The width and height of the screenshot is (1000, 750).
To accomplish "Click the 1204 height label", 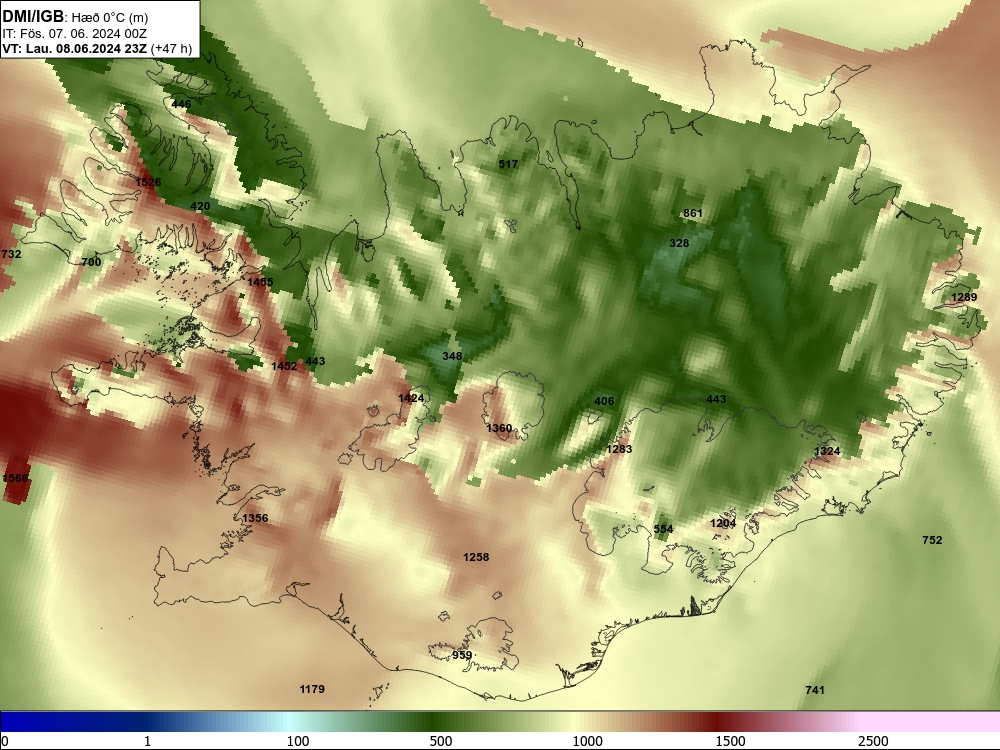I will click(x=723, y=524).
